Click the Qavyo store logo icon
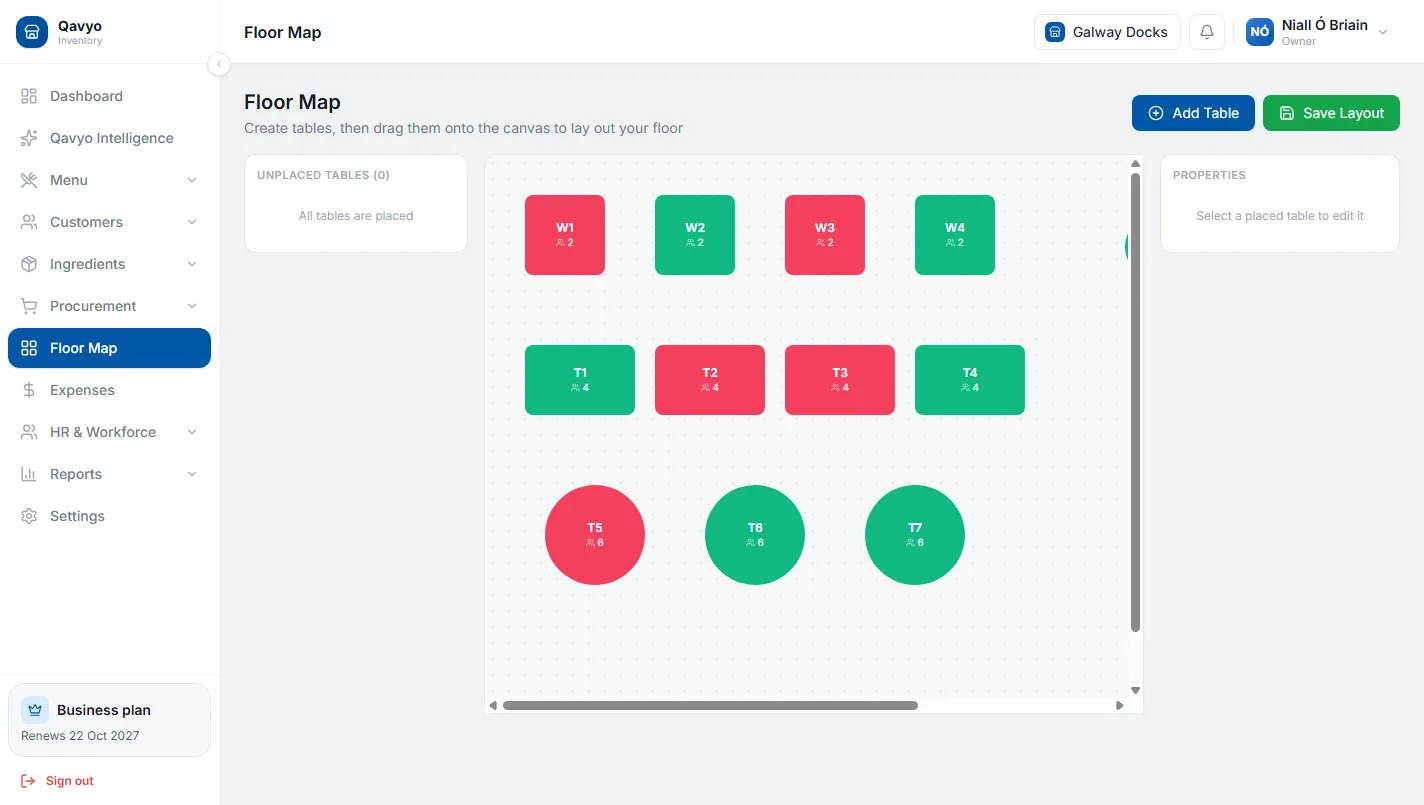Screen dimensions: 1424x805 (32, 32)
